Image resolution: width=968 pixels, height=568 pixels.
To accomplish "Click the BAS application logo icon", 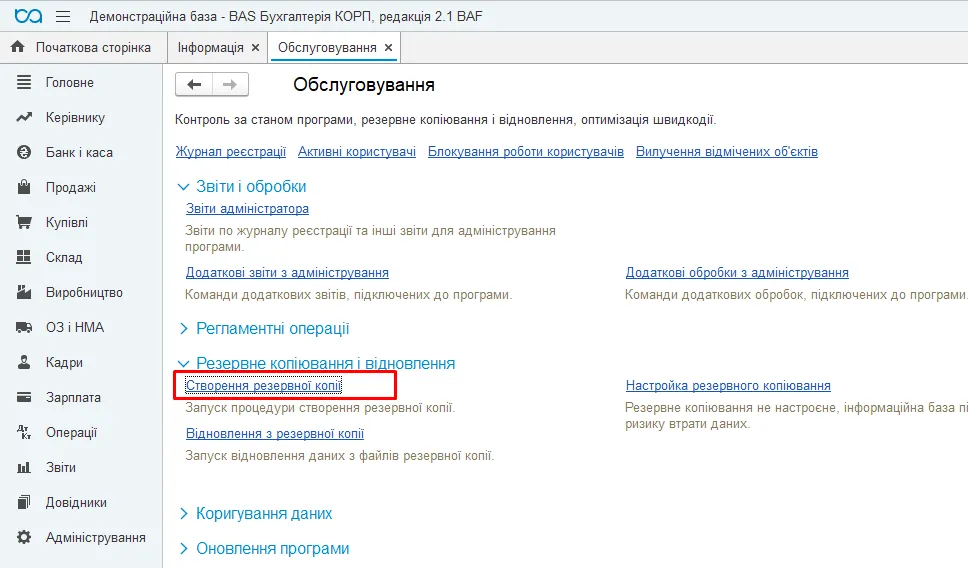I will [x=28, y=16].
